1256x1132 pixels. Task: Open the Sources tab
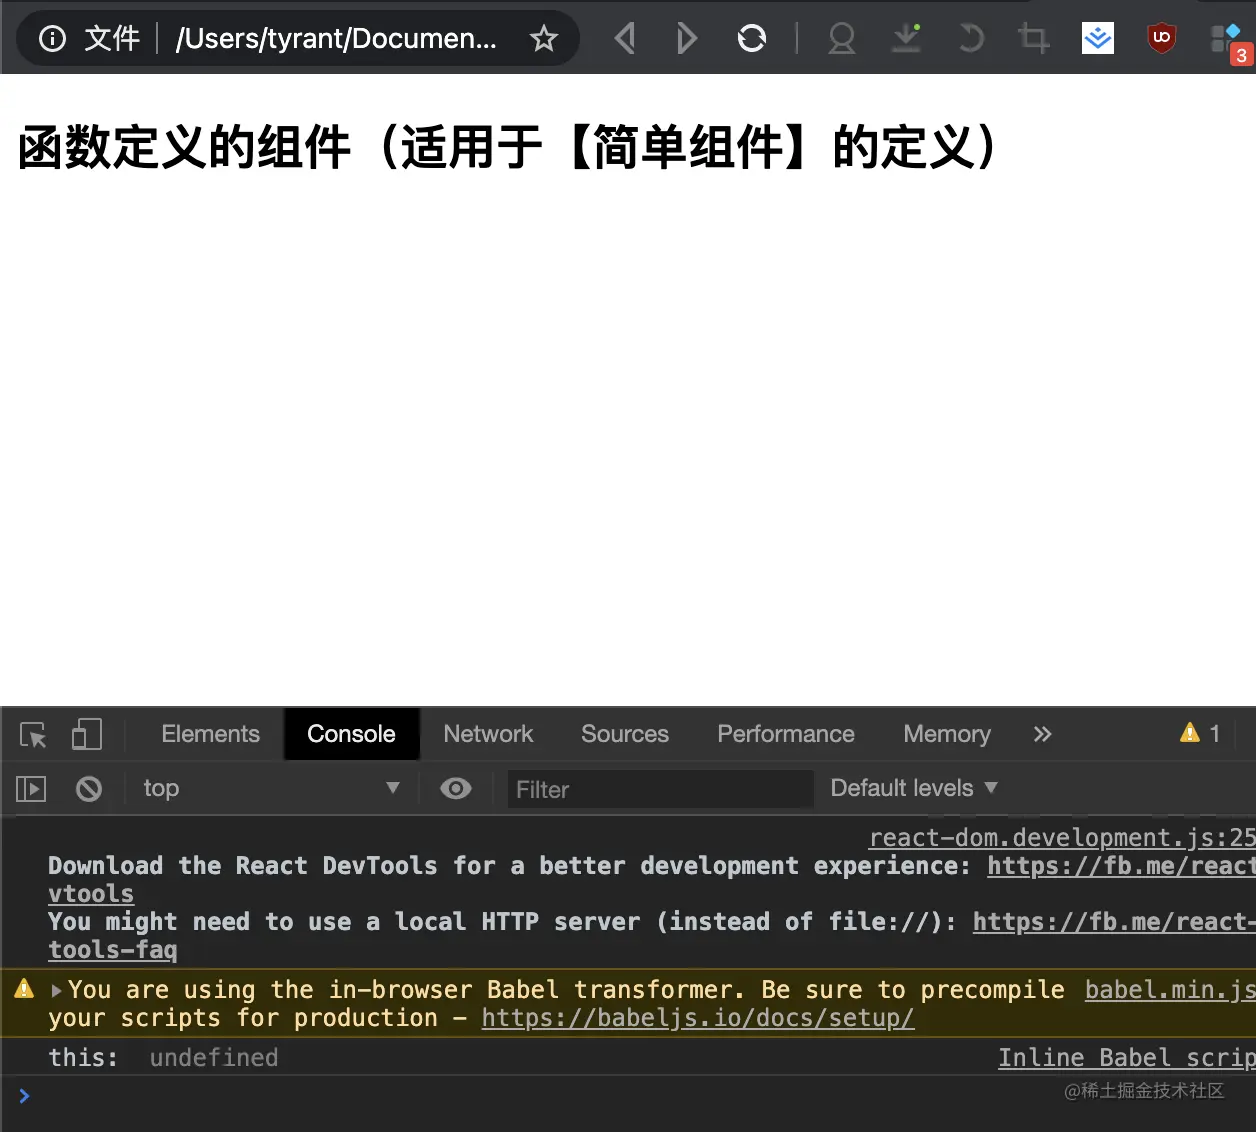[x=625, y=734]
